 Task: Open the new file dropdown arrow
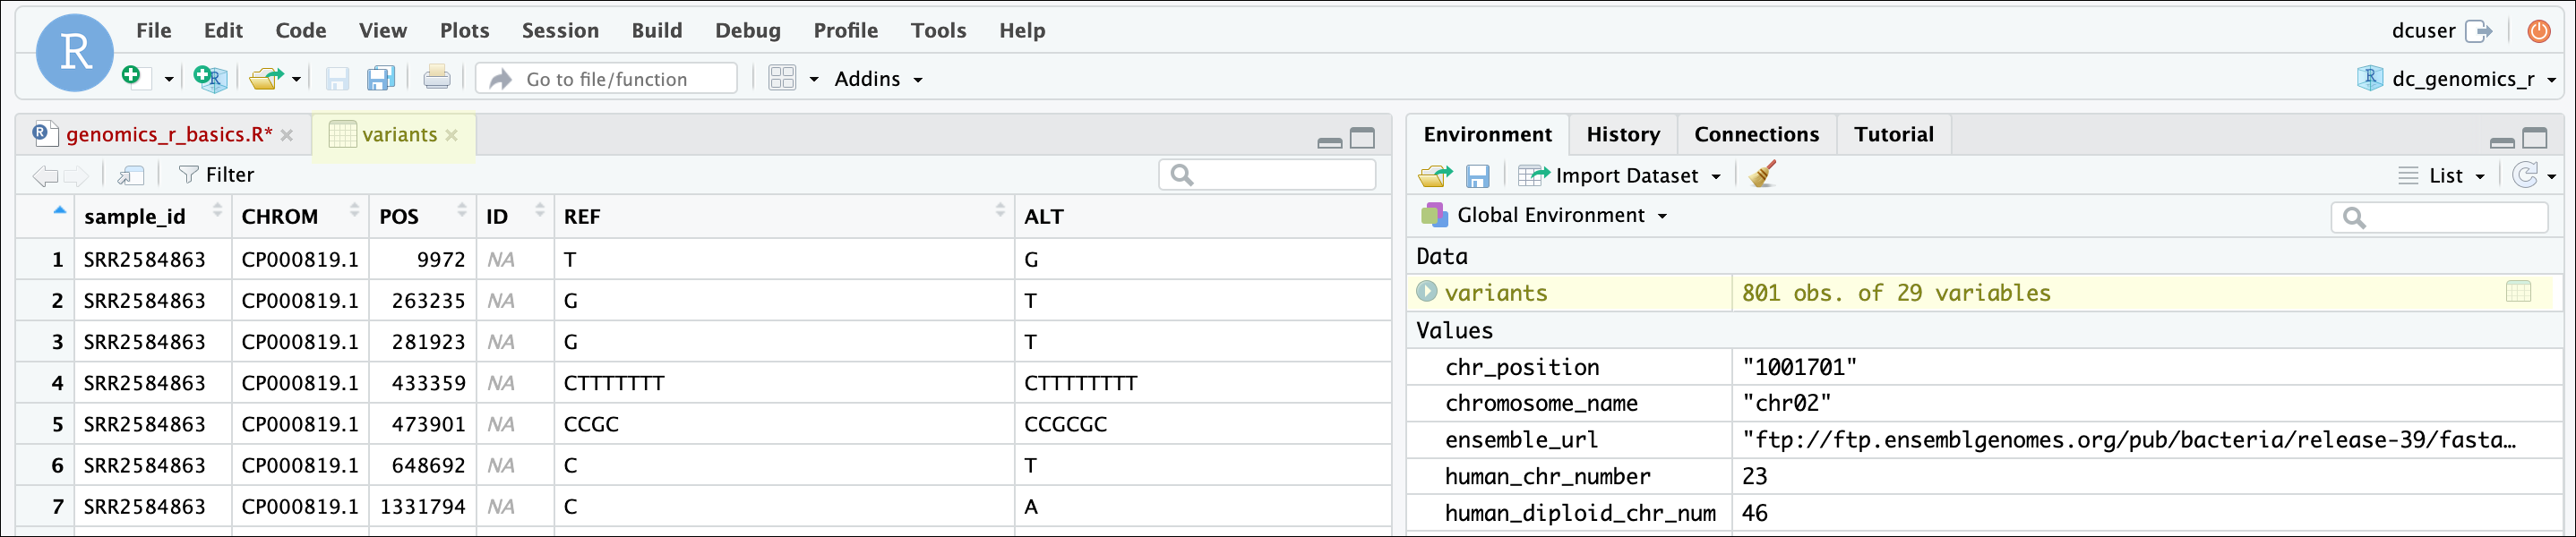click(x=168, y=79)
